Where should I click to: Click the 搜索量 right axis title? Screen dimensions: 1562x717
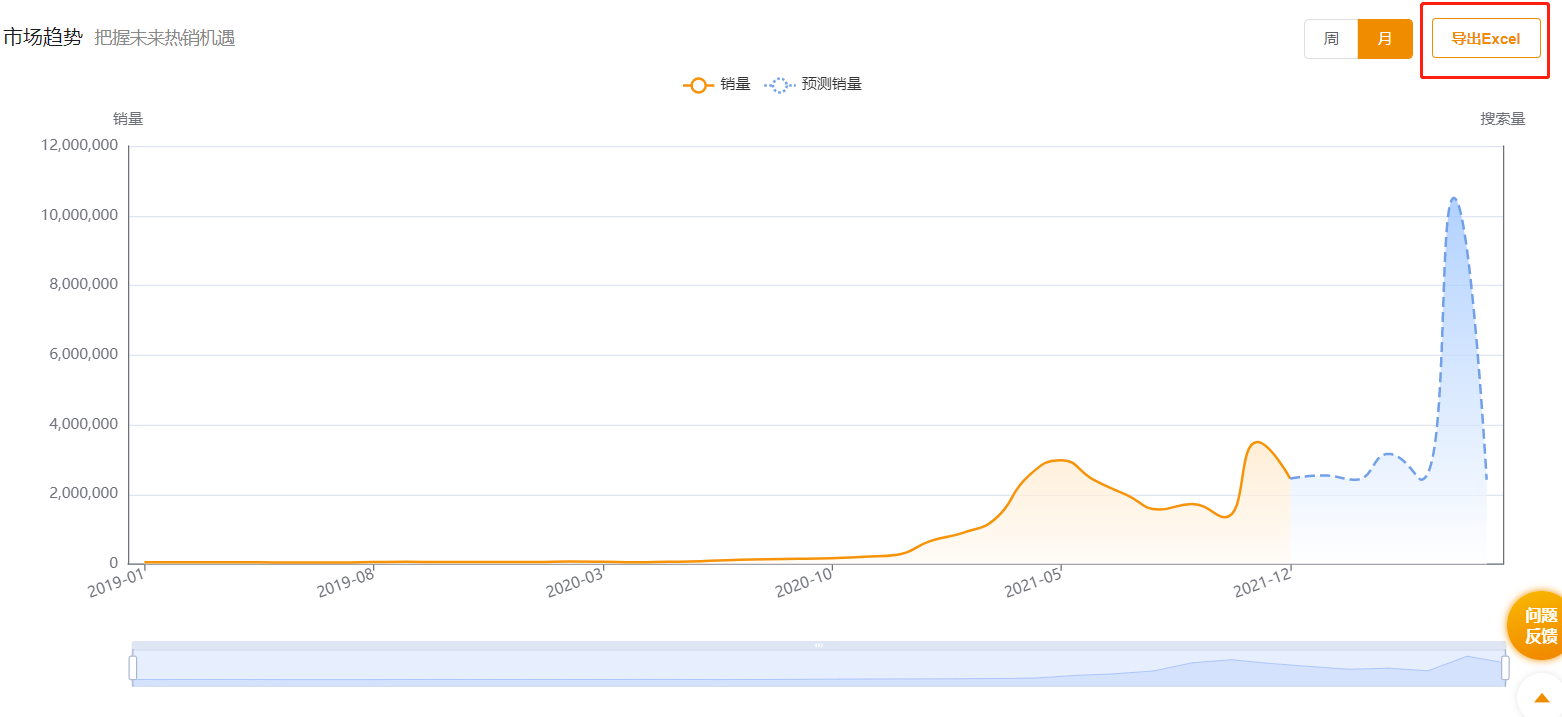1502,119
